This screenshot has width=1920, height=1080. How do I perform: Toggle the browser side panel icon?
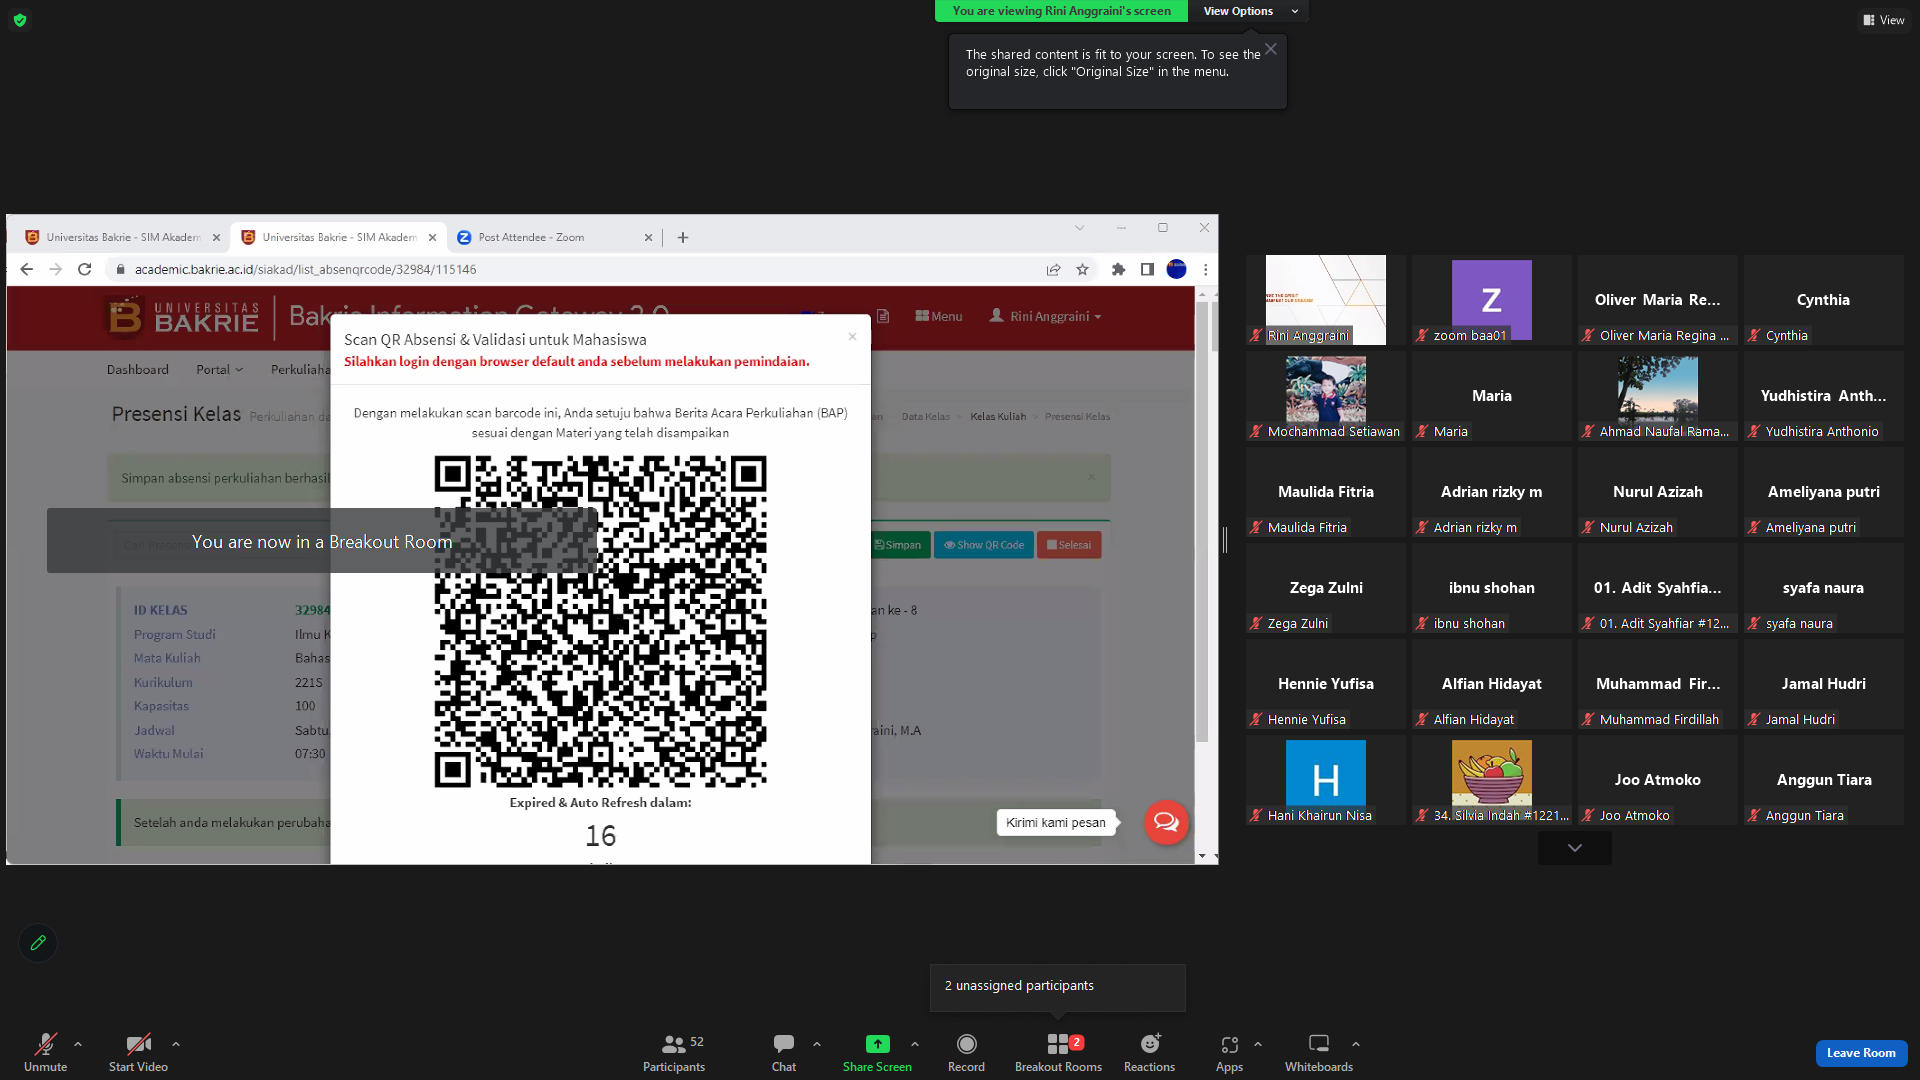click(1147, 269)
